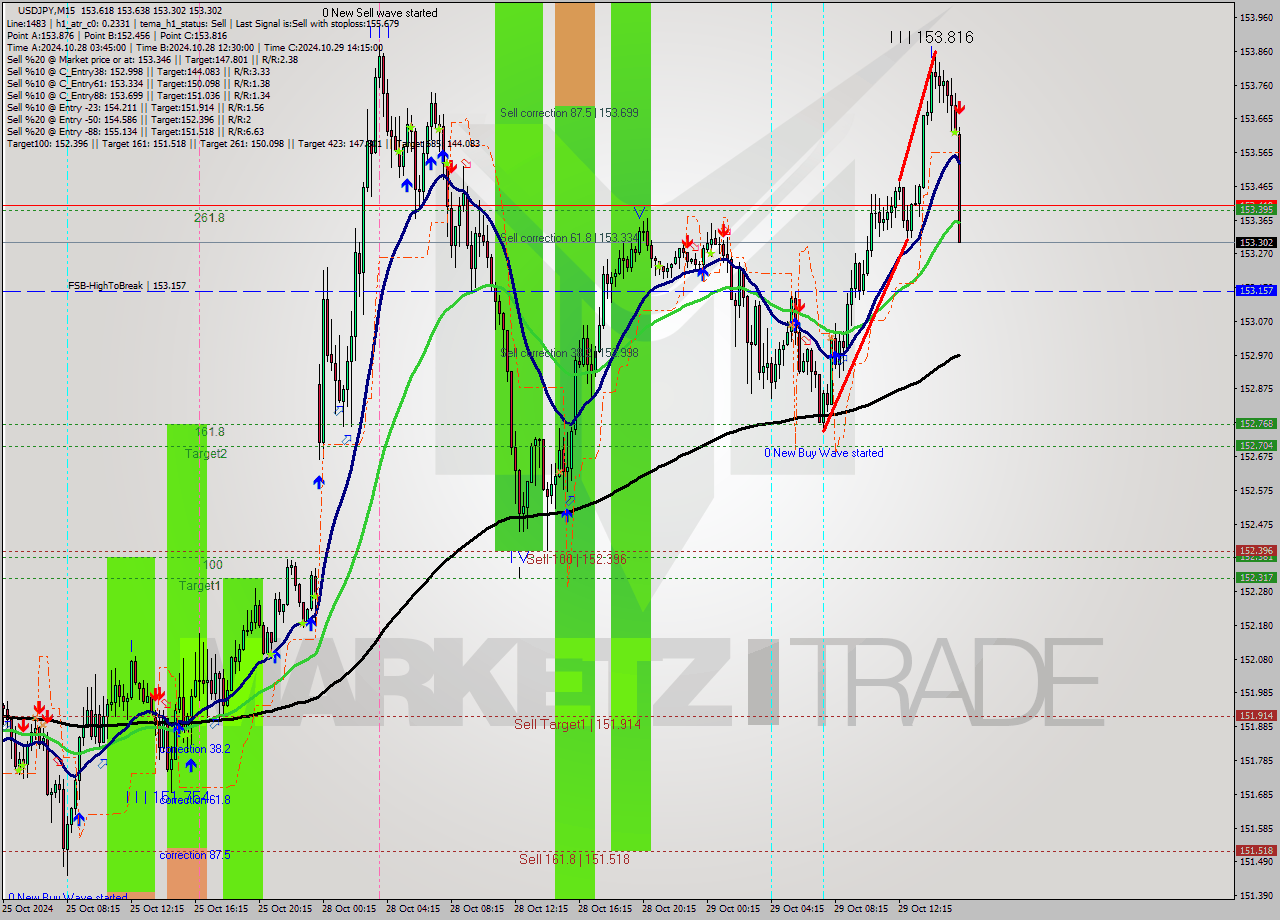The image size is (1280, 920).
Task: Click the 'Sell %10 @ C_Entry61: 153.334' line
Action: click(137, 84)
